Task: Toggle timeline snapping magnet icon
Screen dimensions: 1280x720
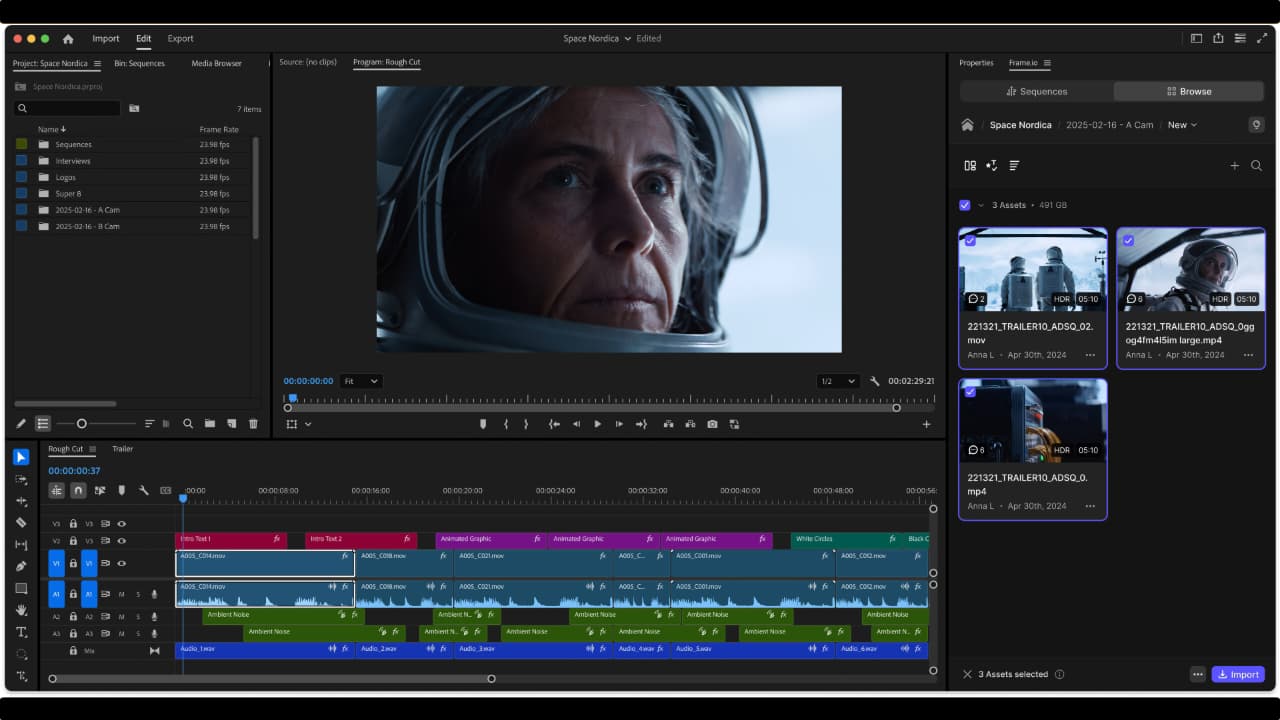Action: pyautogui.click(x=78, y=490)
